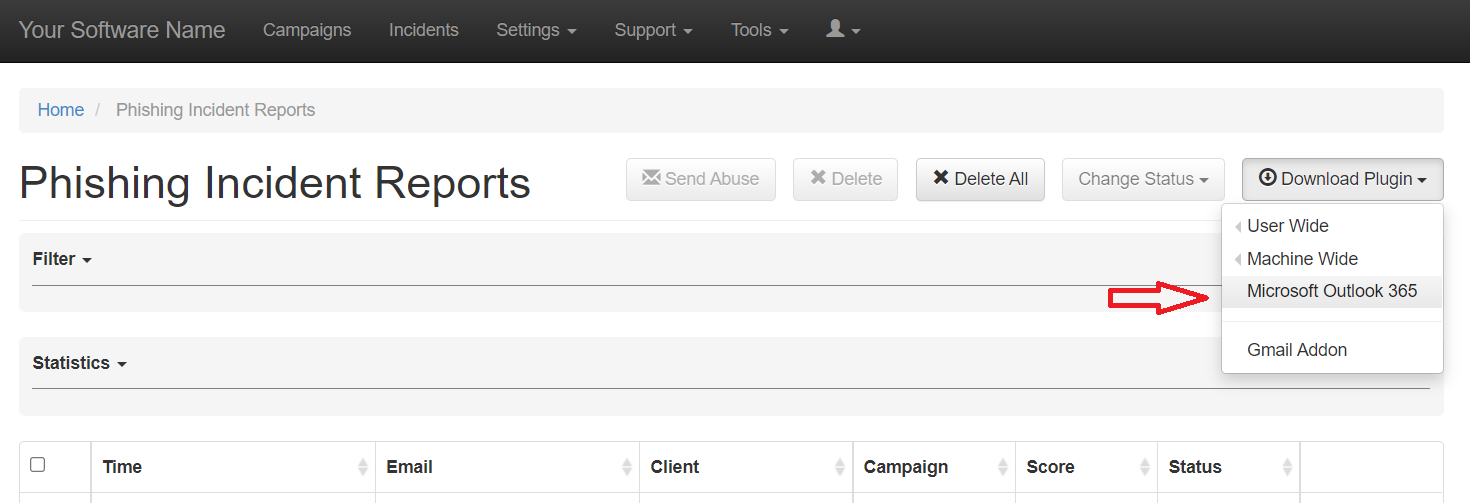Sort table by Status column arrows

(1287, 467)
